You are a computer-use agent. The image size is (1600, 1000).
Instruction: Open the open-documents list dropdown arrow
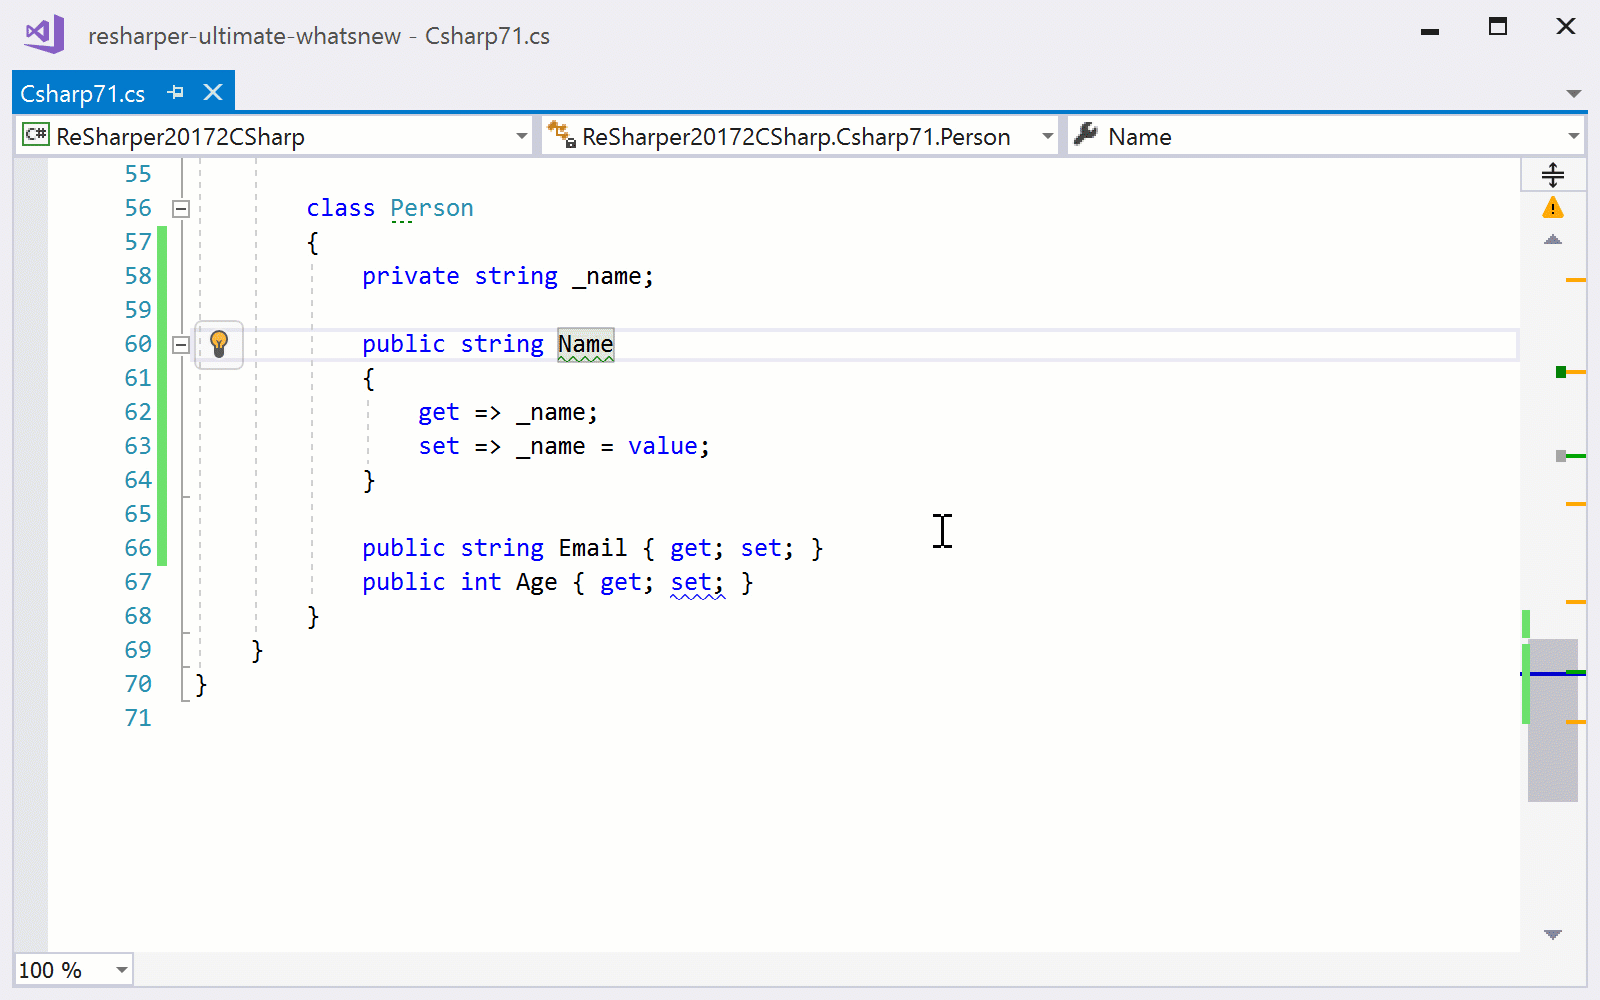point(1575,92)
